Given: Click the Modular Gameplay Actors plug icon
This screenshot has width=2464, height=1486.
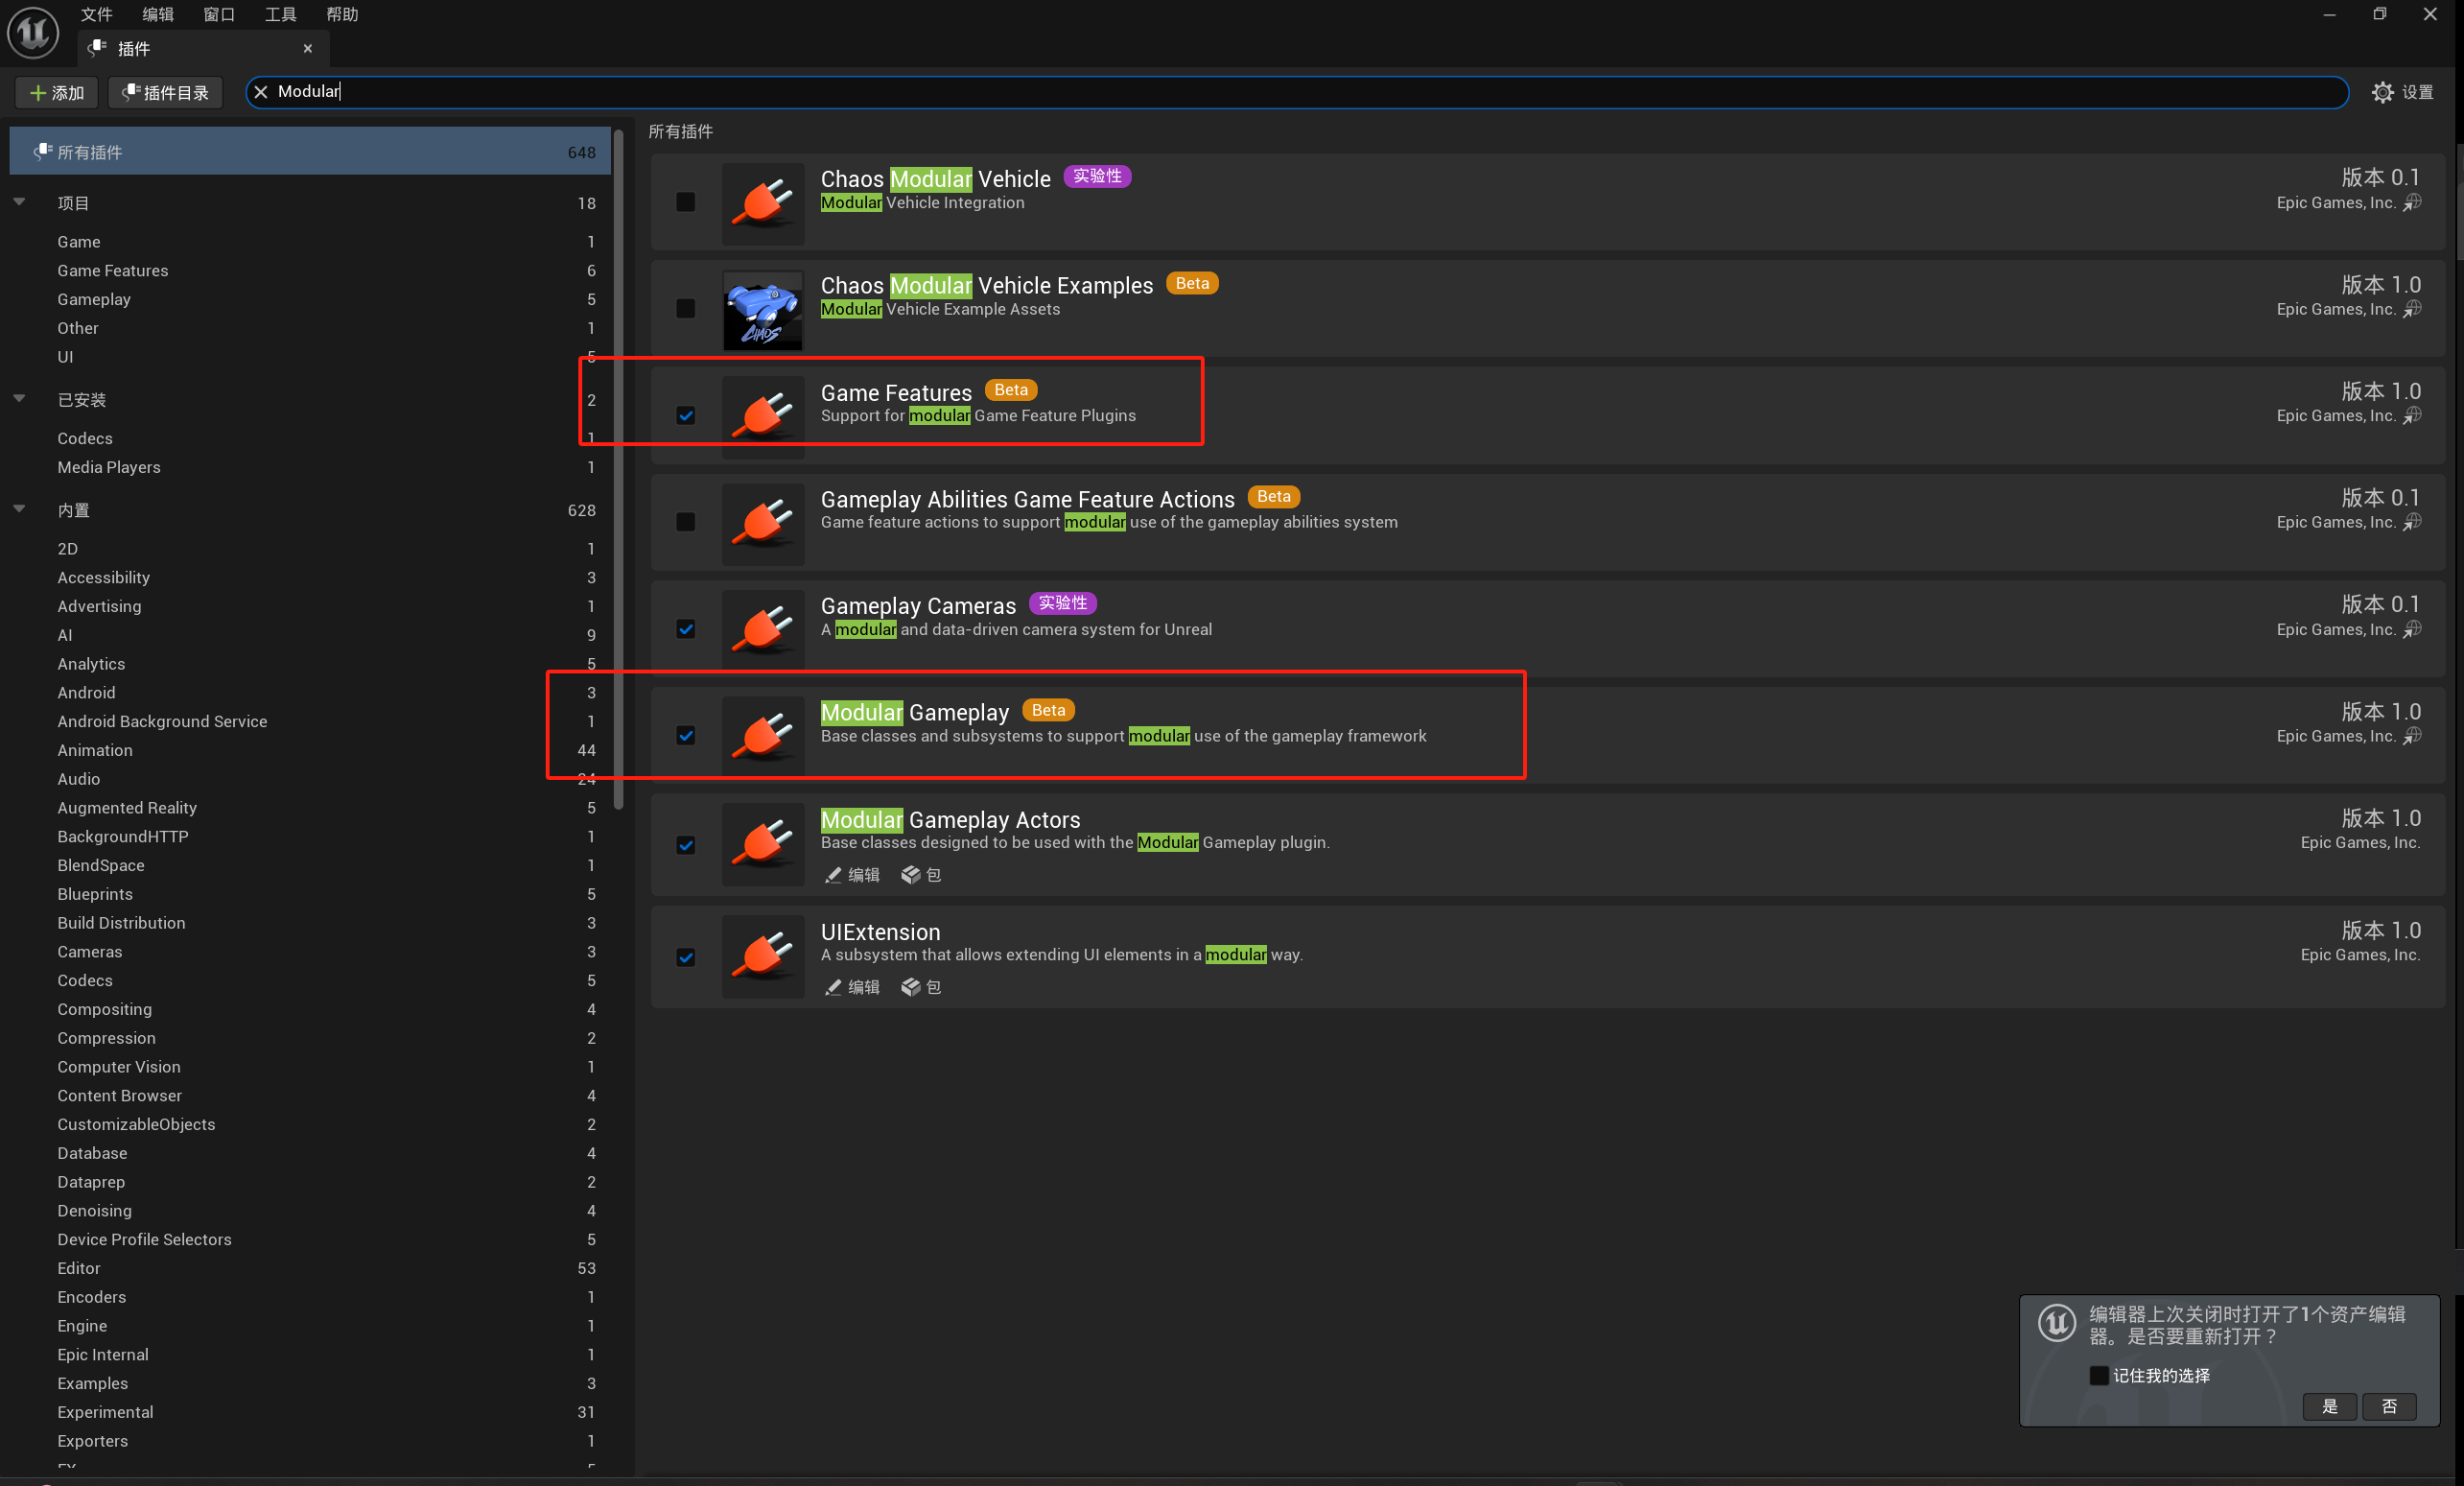Looking at the screenshot, I should click(763, 845).
